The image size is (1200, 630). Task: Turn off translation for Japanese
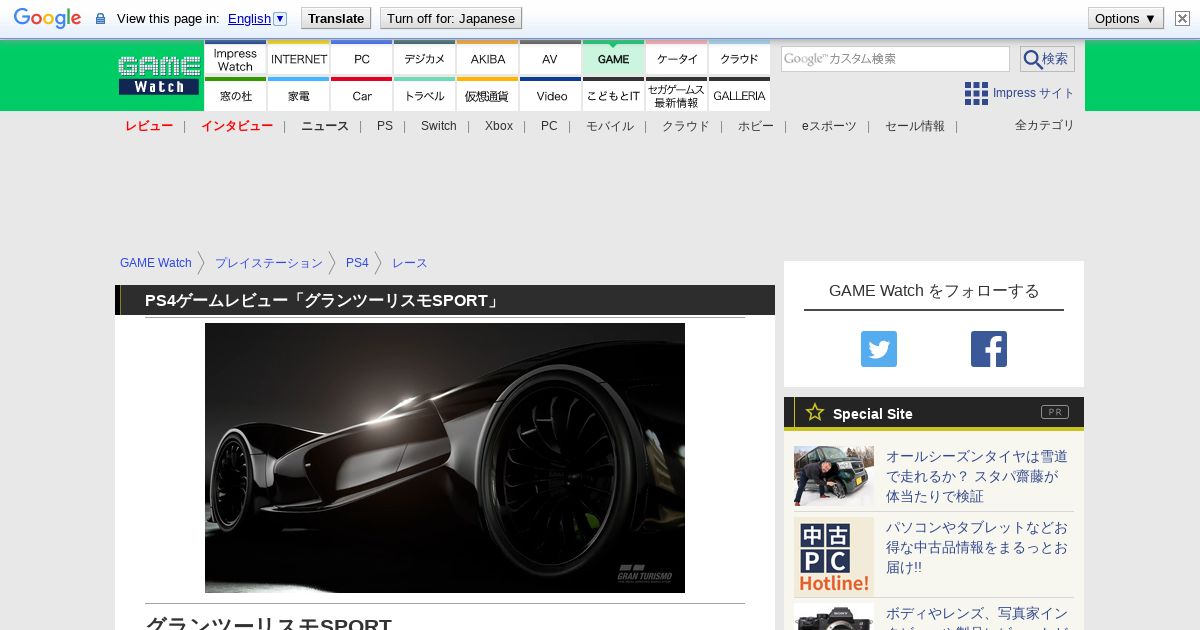tap(450, 18)
